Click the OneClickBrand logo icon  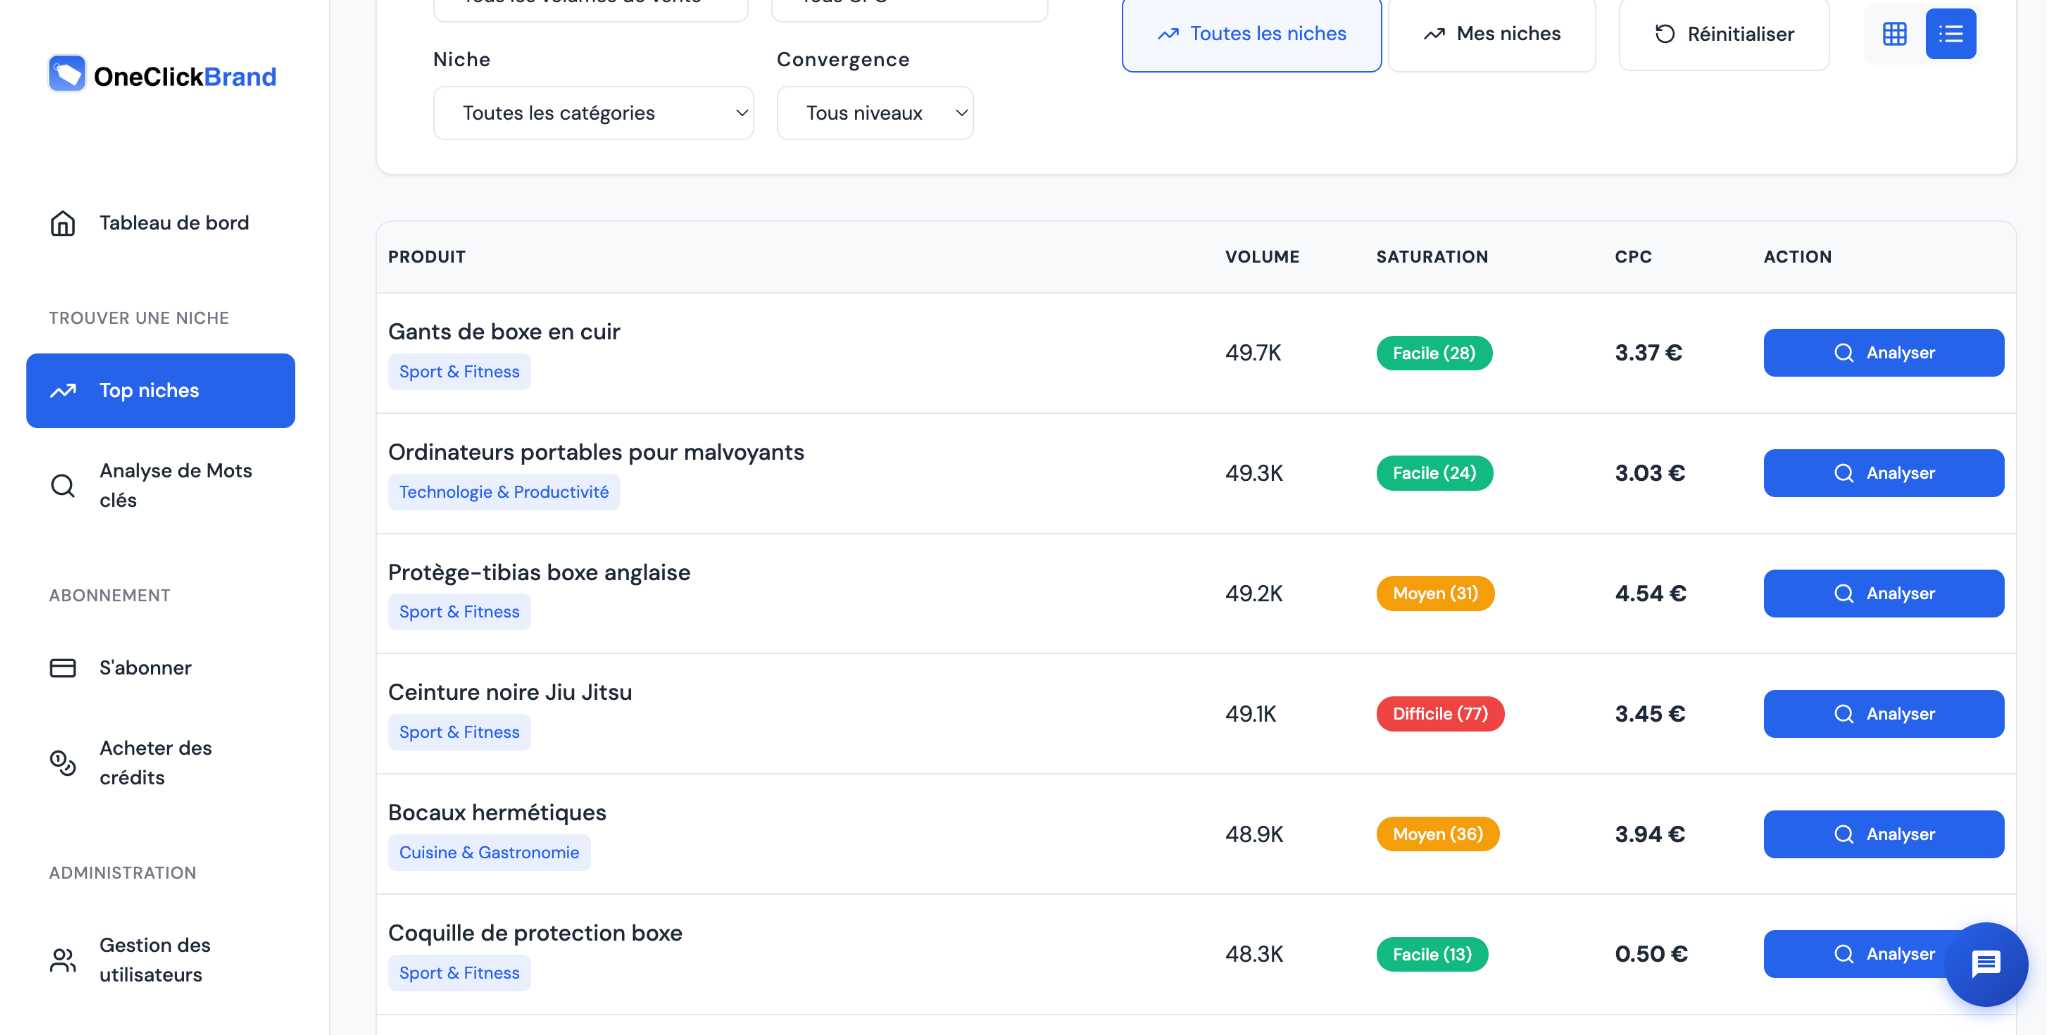67,74
